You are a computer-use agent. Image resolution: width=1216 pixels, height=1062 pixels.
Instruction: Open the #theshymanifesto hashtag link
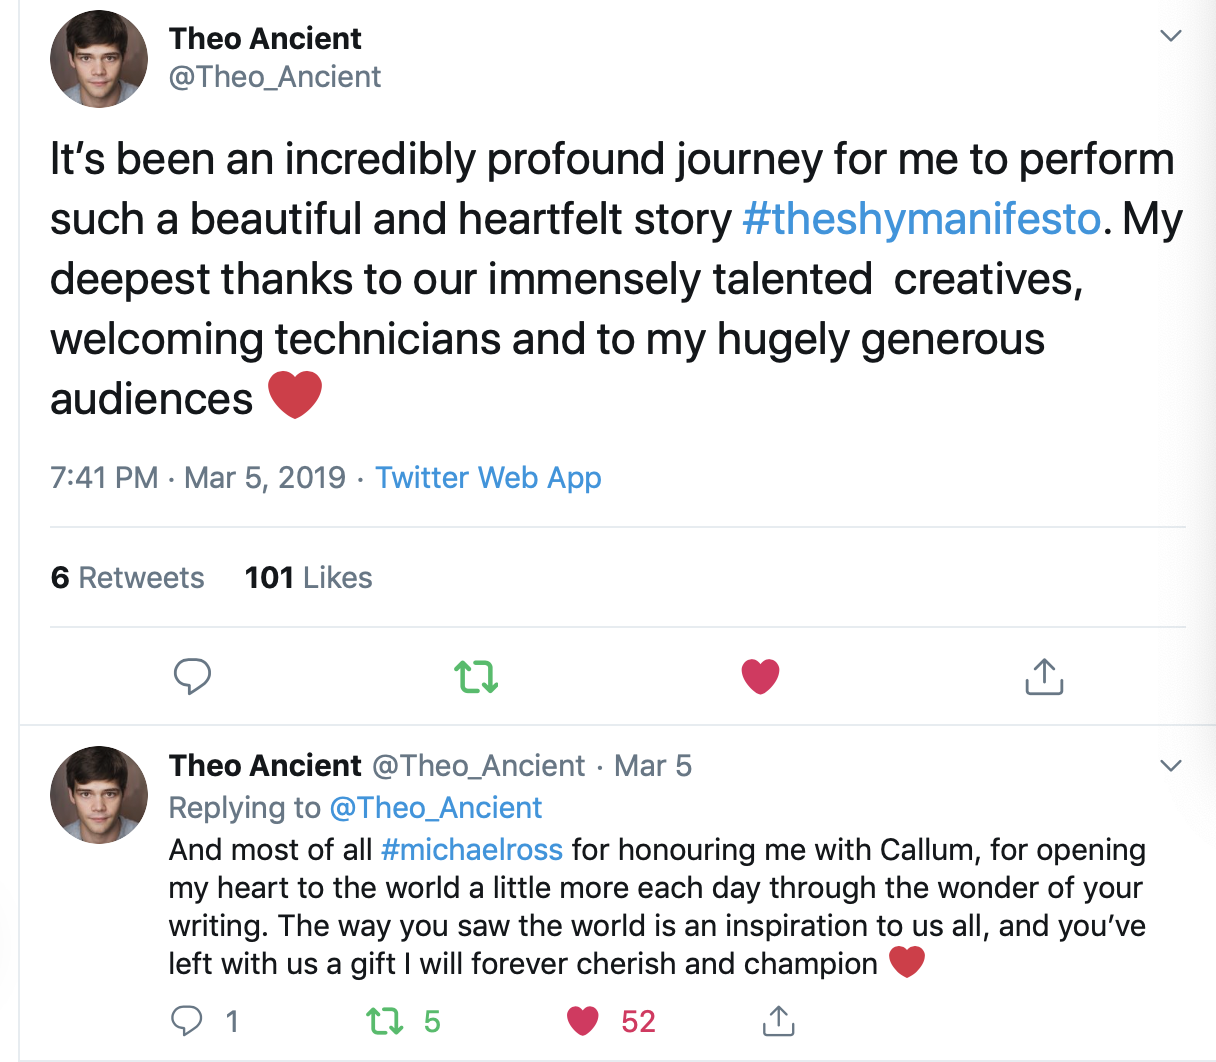pos(921,219)
